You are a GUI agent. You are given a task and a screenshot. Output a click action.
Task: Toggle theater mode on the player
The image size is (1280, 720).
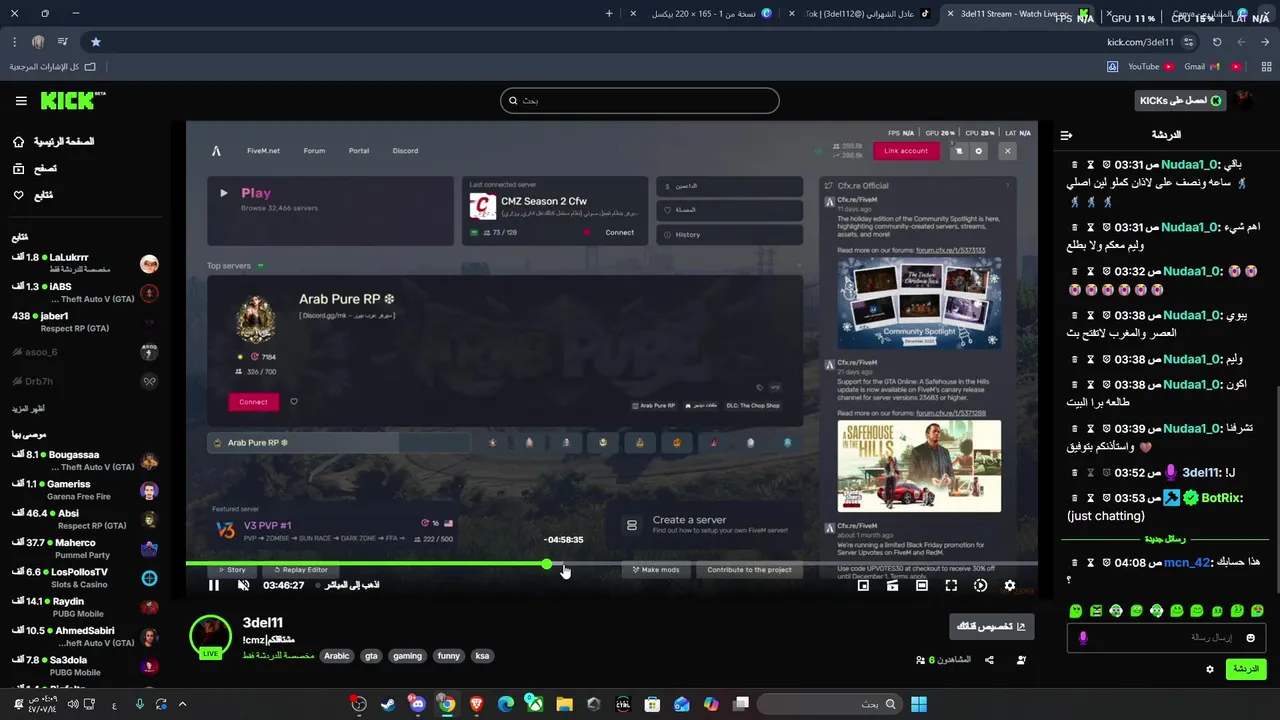tap(922, 586)
